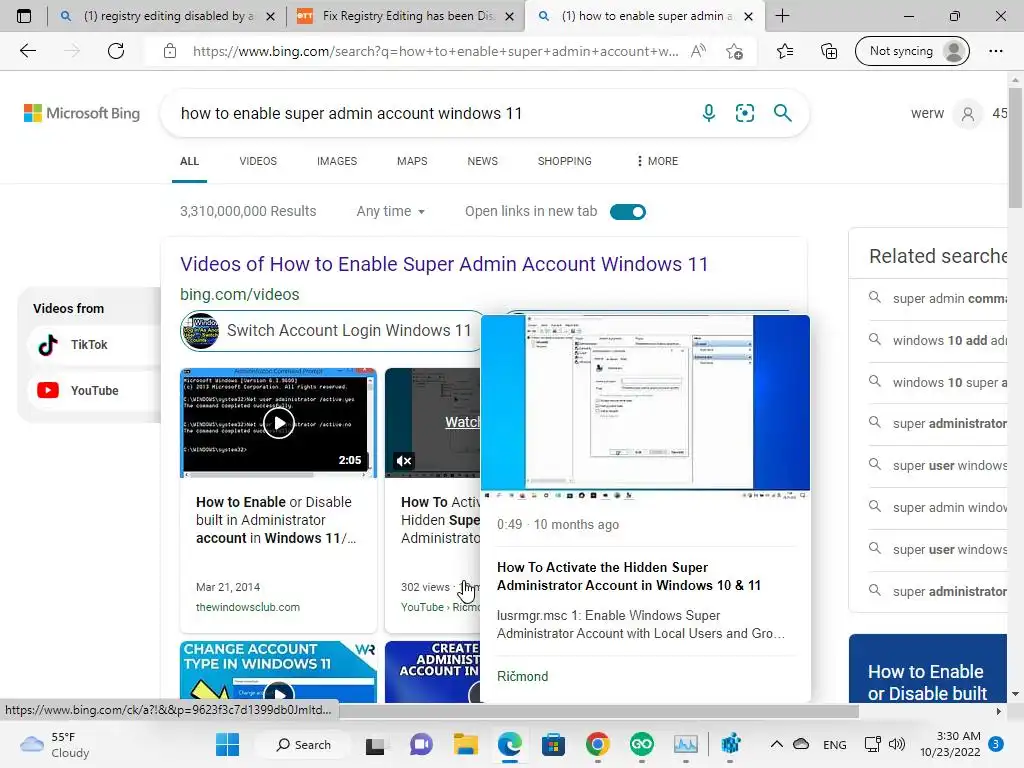The image size is (1024, 768).
Task: Toggle Open links in new tab
Action: tap(628, 212)
